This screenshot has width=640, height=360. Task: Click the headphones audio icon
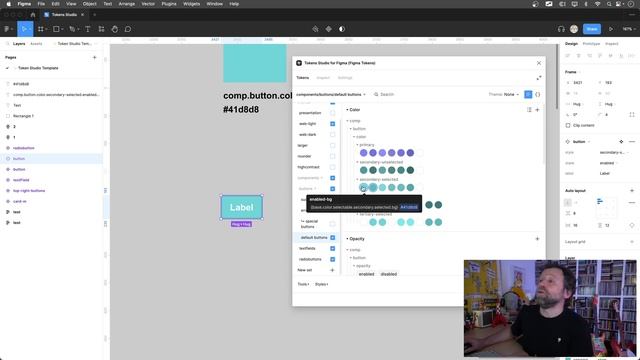(x=561, y=29)
